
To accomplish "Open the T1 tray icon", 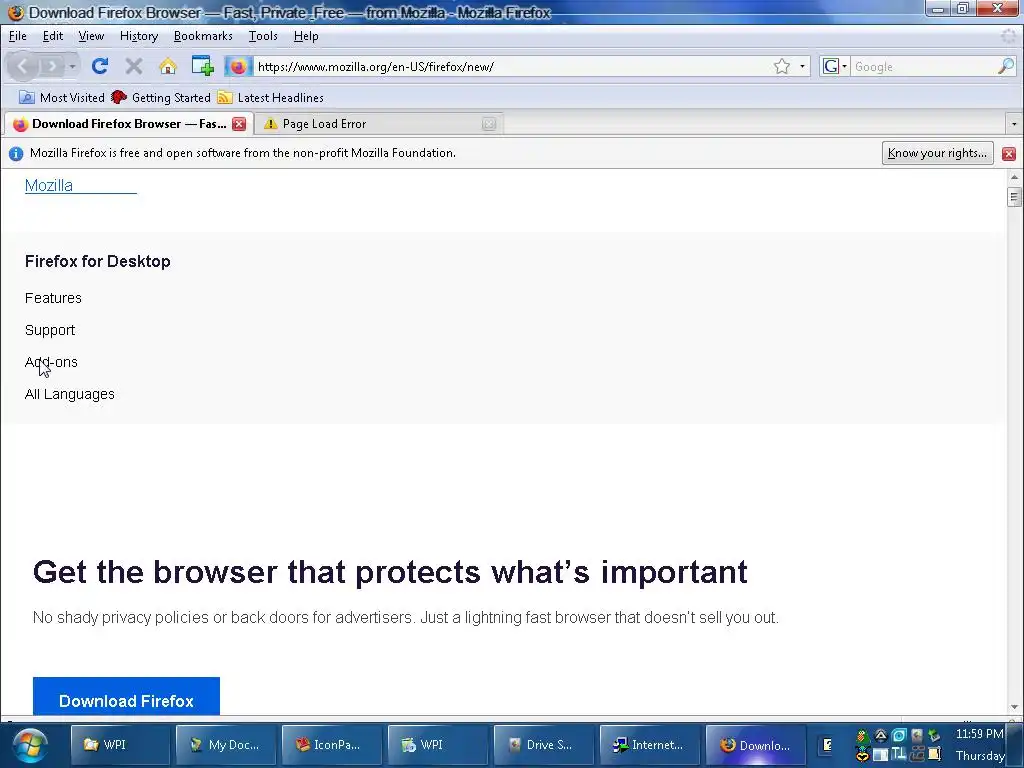I will 899,754.
